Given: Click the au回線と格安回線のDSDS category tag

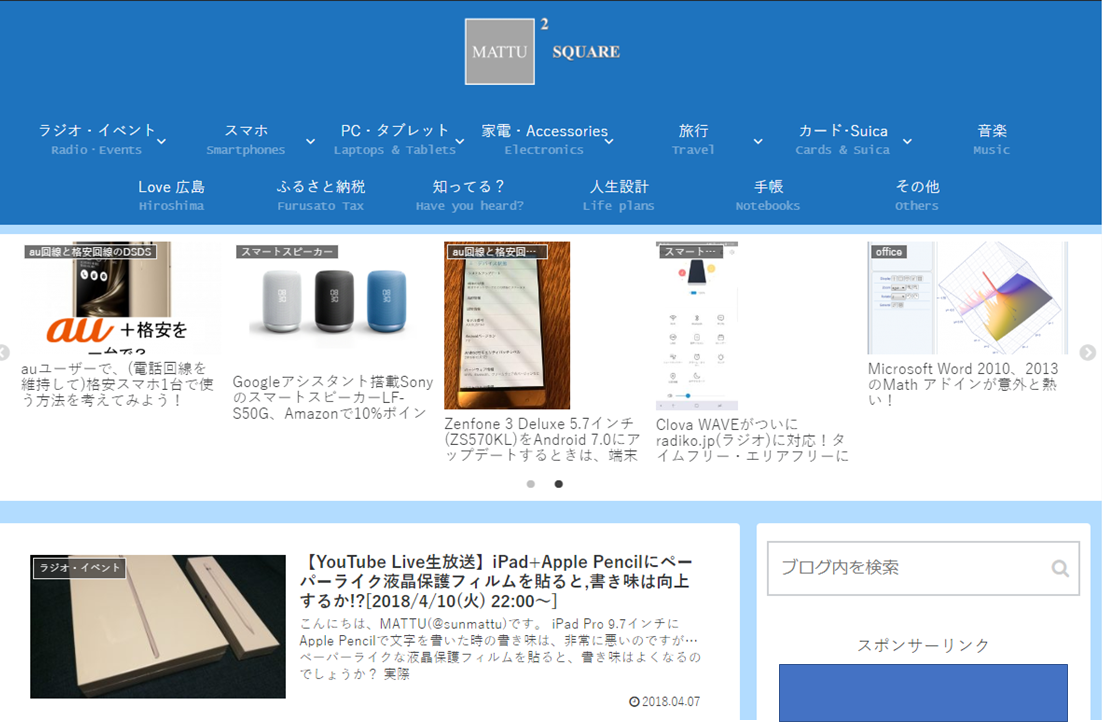Looking at the screenshot, I should 90,252.
